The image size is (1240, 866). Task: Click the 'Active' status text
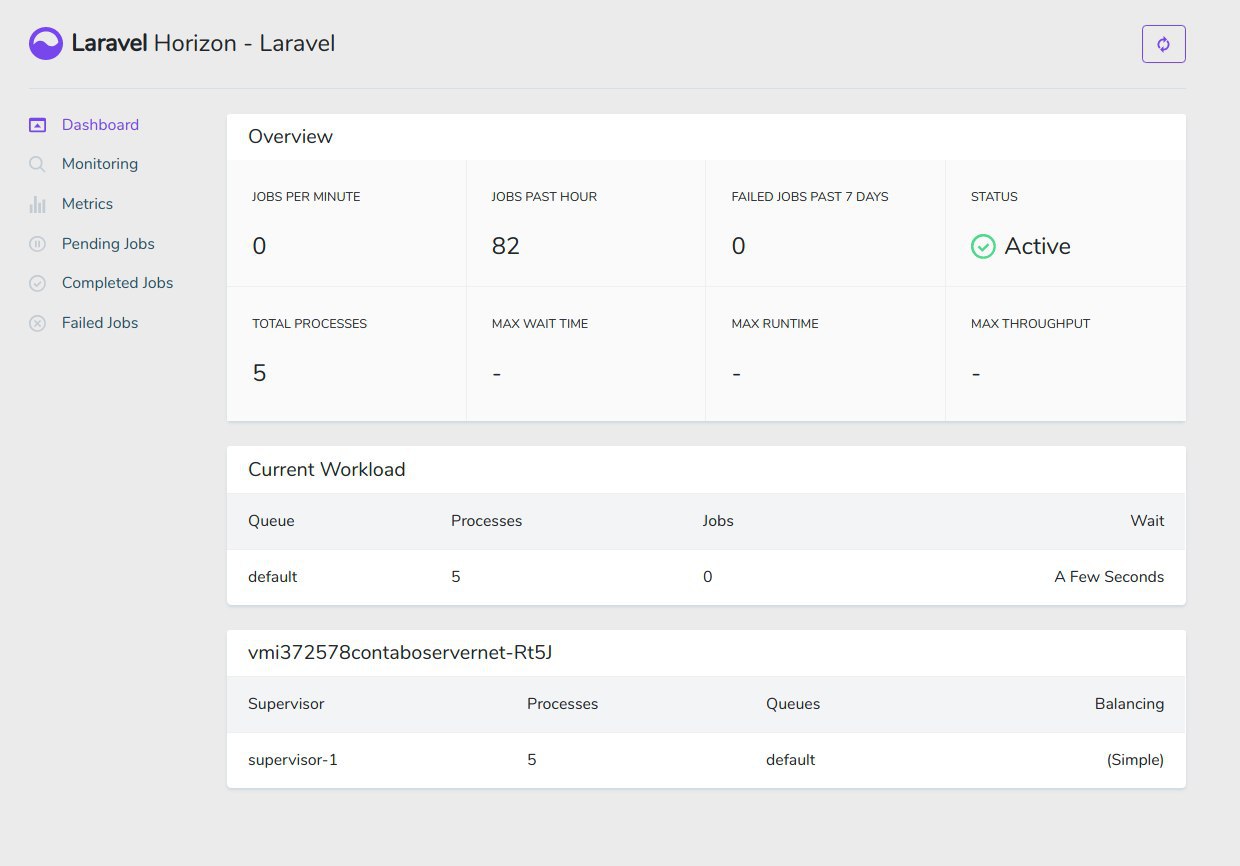coord(1037,246)
